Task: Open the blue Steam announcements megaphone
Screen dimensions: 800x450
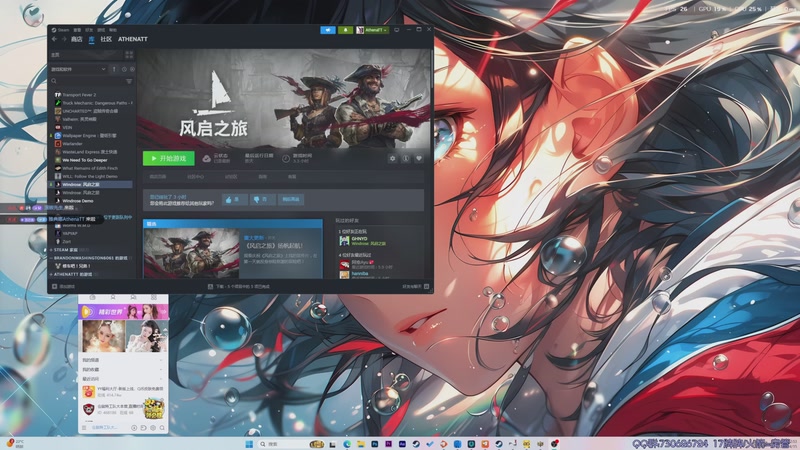Action: [328, 30]
